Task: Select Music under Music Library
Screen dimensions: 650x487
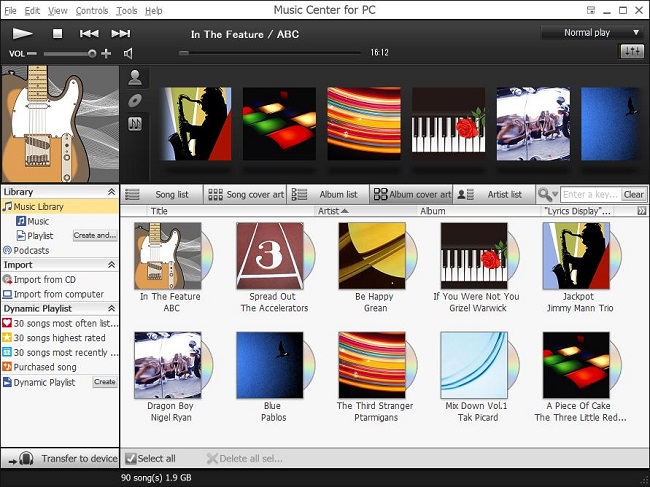Action: click(33, 221)
